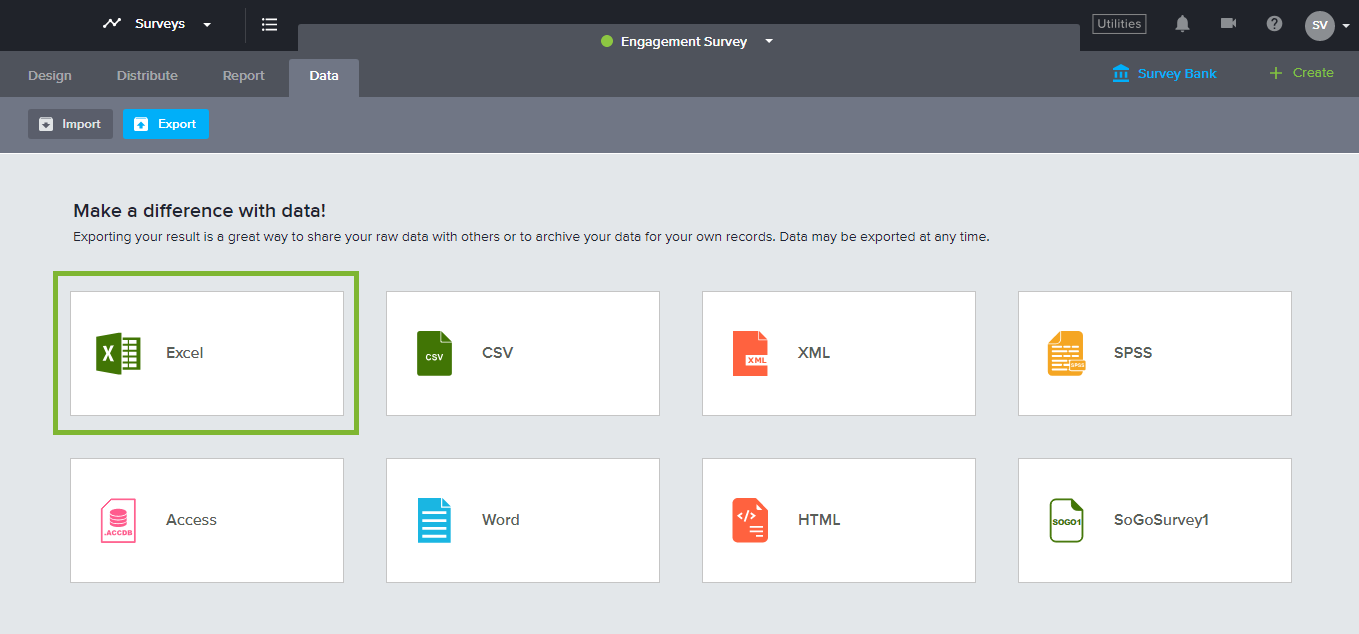The height and width of the screenshot is (634, 1359).
Task: Open the notifications bell
Action: click(x=1182, y=24)
